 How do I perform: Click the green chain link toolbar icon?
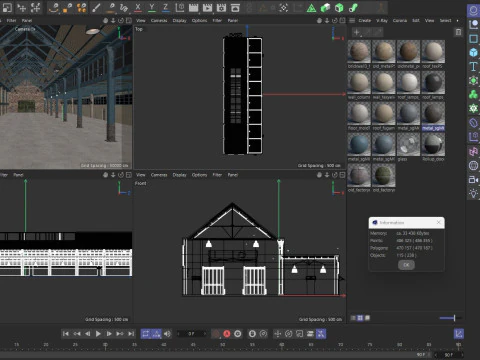[353, 7]
